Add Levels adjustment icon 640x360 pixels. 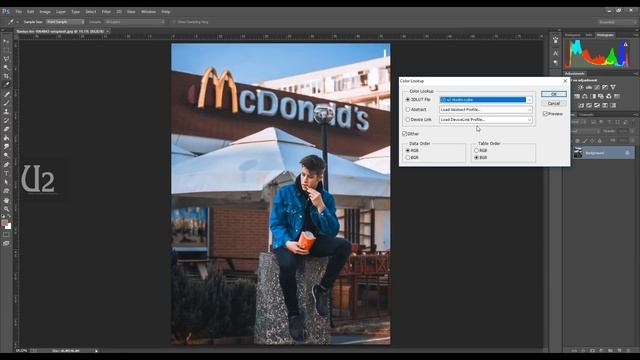pyautogui.click(x=589, y=87)
